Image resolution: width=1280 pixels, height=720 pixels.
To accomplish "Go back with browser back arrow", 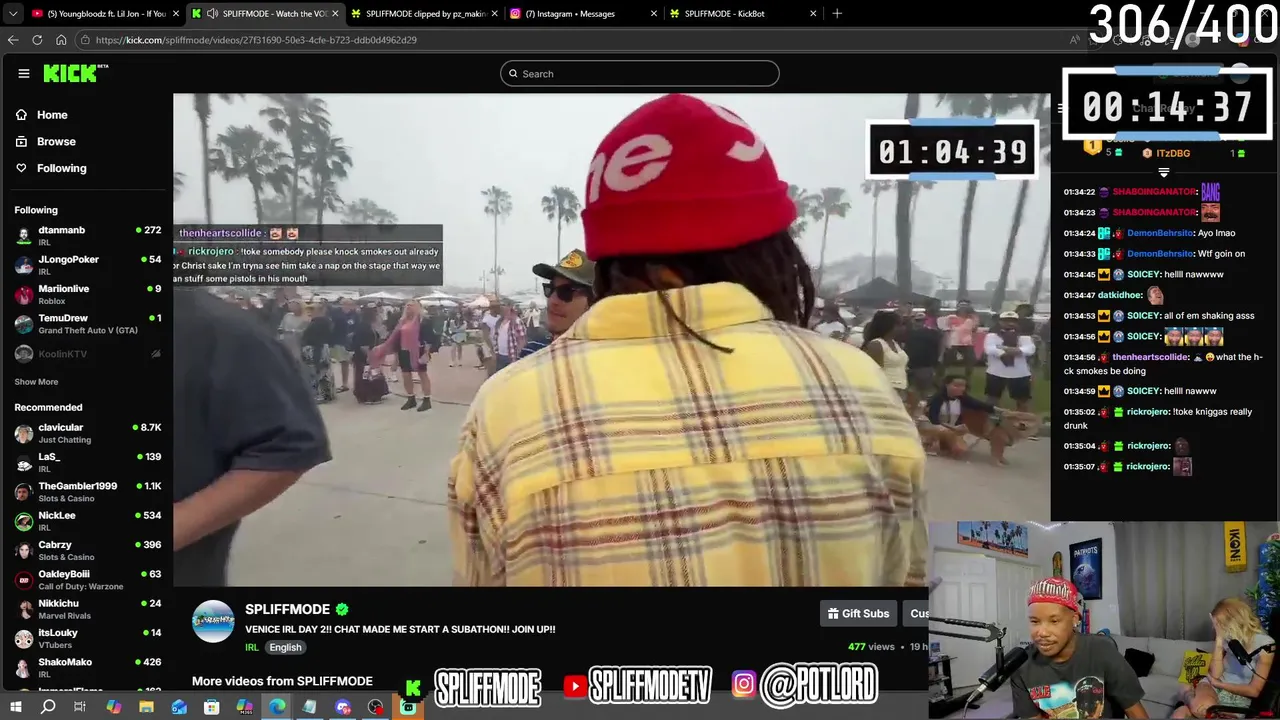I will click(13, 40).
